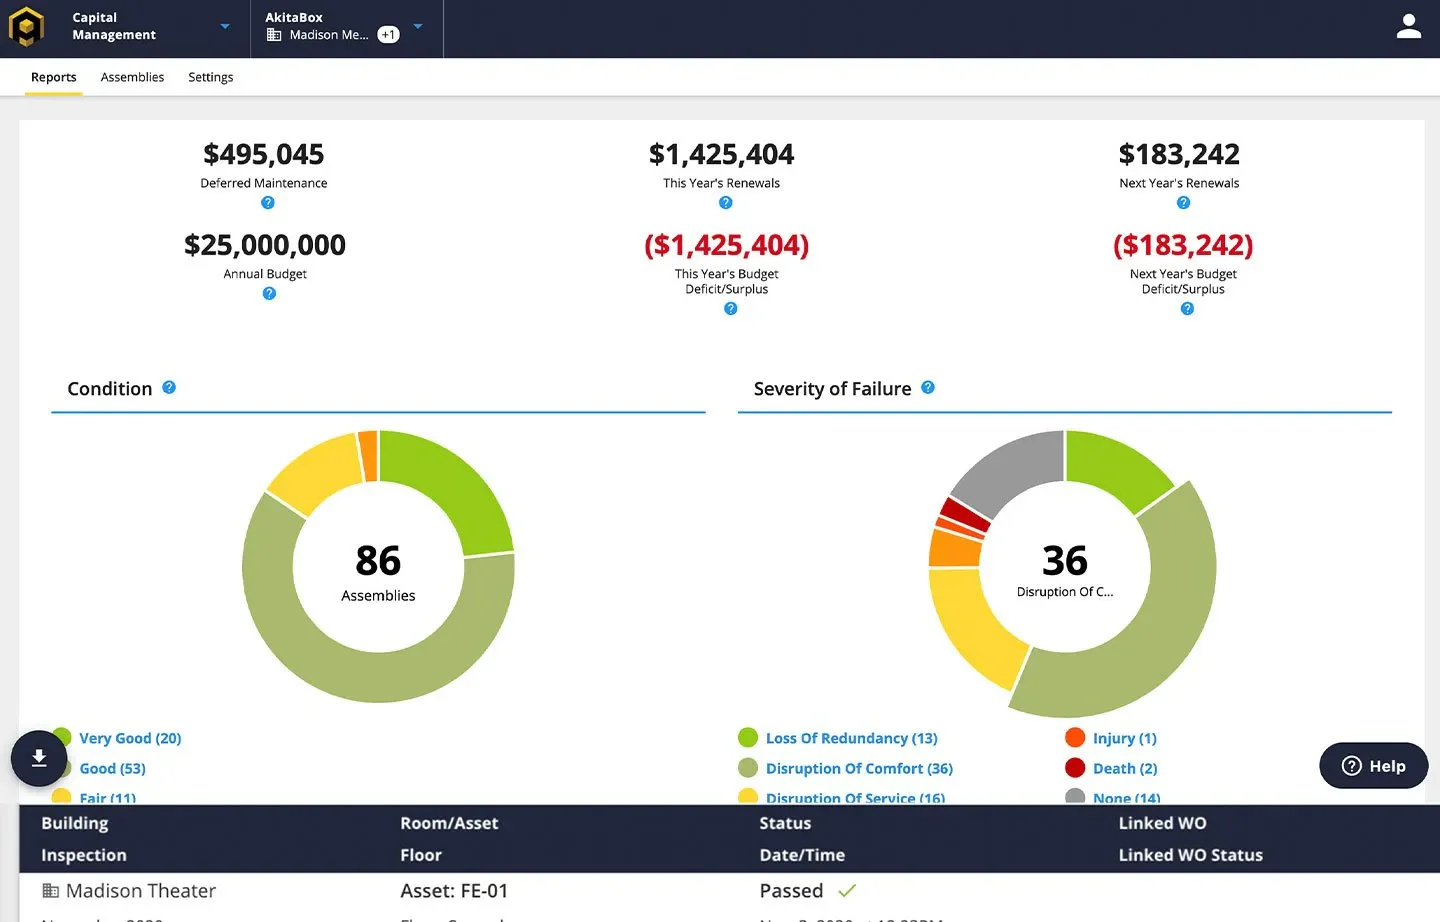
Task: Open the Help chat button
Action: pyautogui.click(x=1374, y=766)
